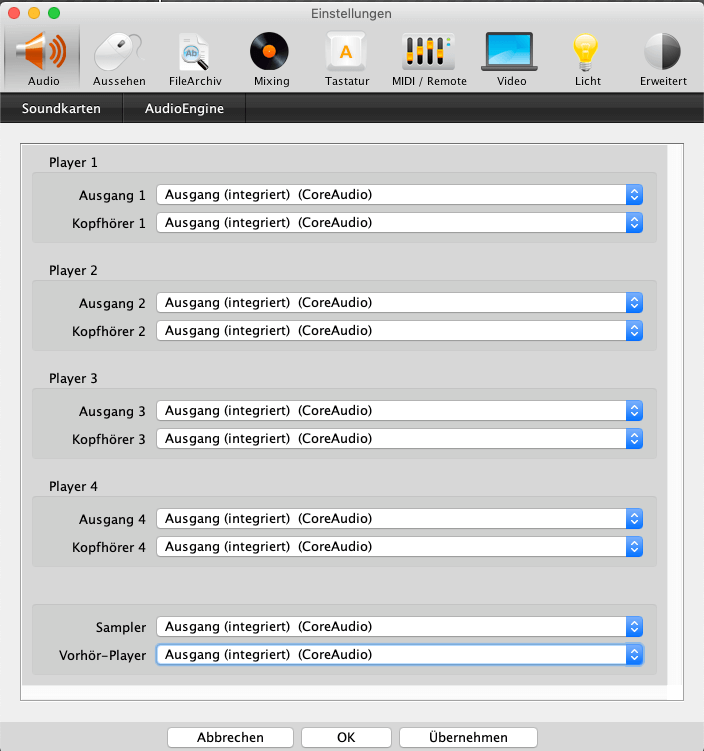The height and width of the screenshot is (751, 704).
Task: Confirm settings with the OK button
Action: point(346,737)
